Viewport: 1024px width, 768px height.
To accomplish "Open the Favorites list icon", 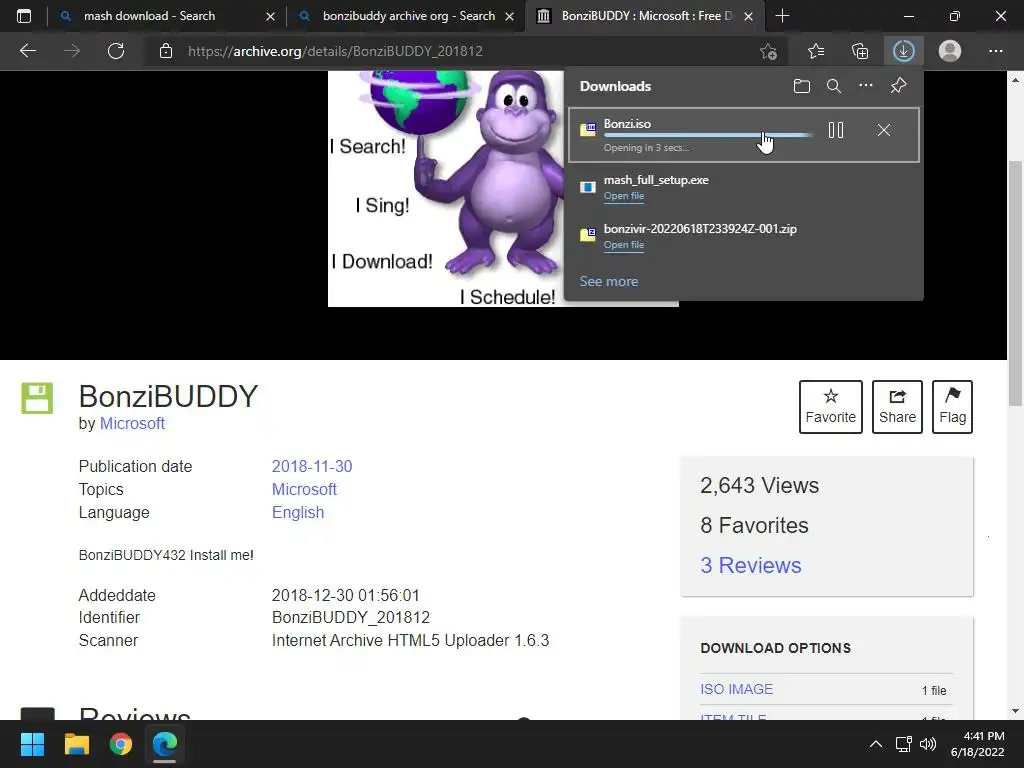I will coord(816,51).
